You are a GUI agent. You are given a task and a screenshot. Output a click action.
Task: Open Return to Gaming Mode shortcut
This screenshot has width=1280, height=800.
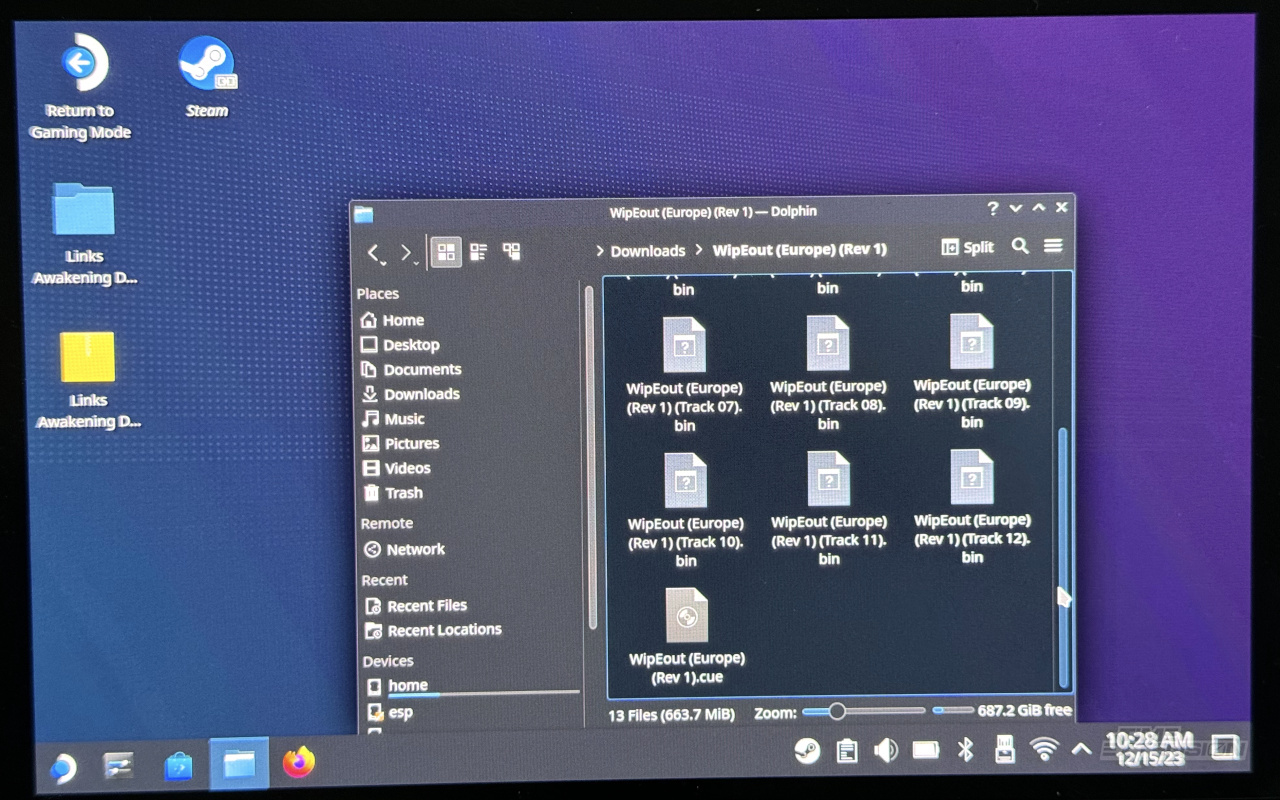pyautogui.click(x=80, y=88)
